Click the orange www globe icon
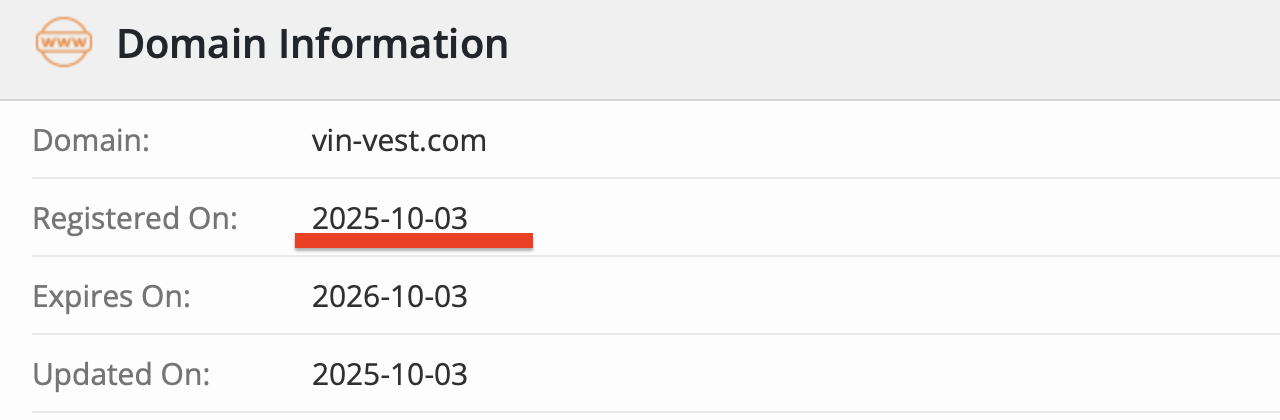The height and width of the screenshot is (420, 1280). tap(63, 44)
